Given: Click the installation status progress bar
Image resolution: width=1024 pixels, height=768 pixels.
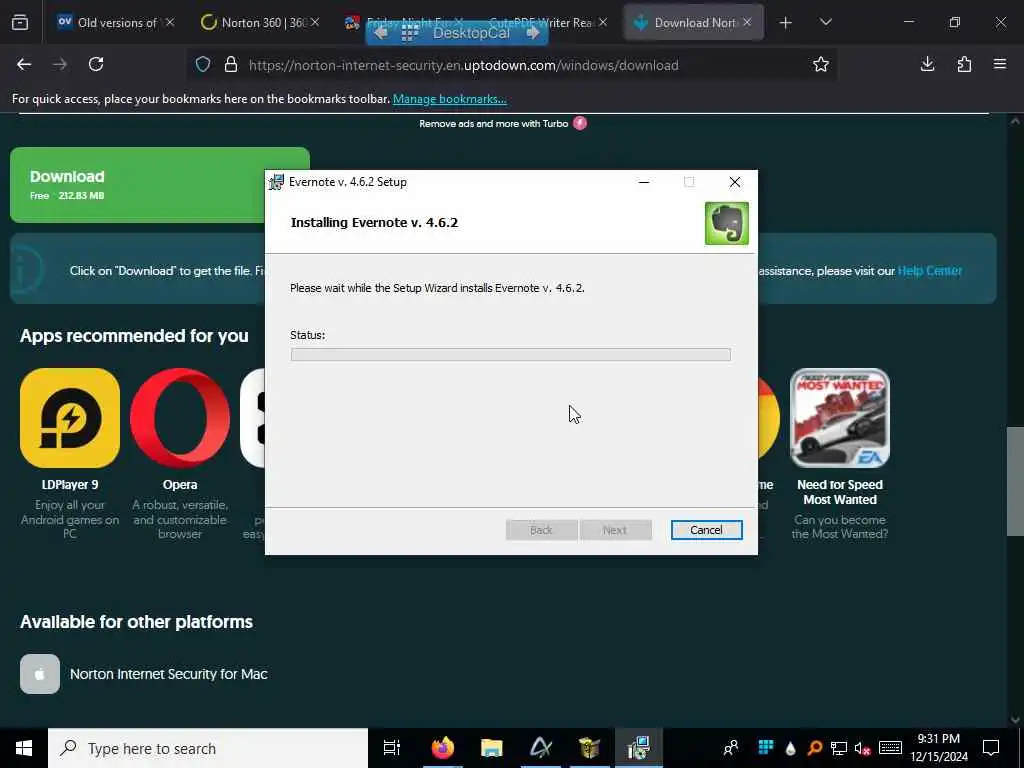Looking at the screenshot, I should tap(510, 355).
